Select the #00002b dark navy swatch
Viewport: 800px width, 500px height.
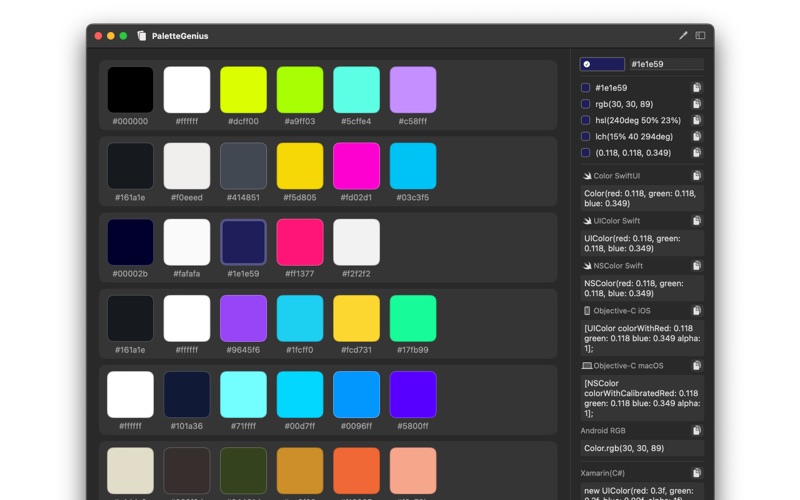[x=130, y=242]
